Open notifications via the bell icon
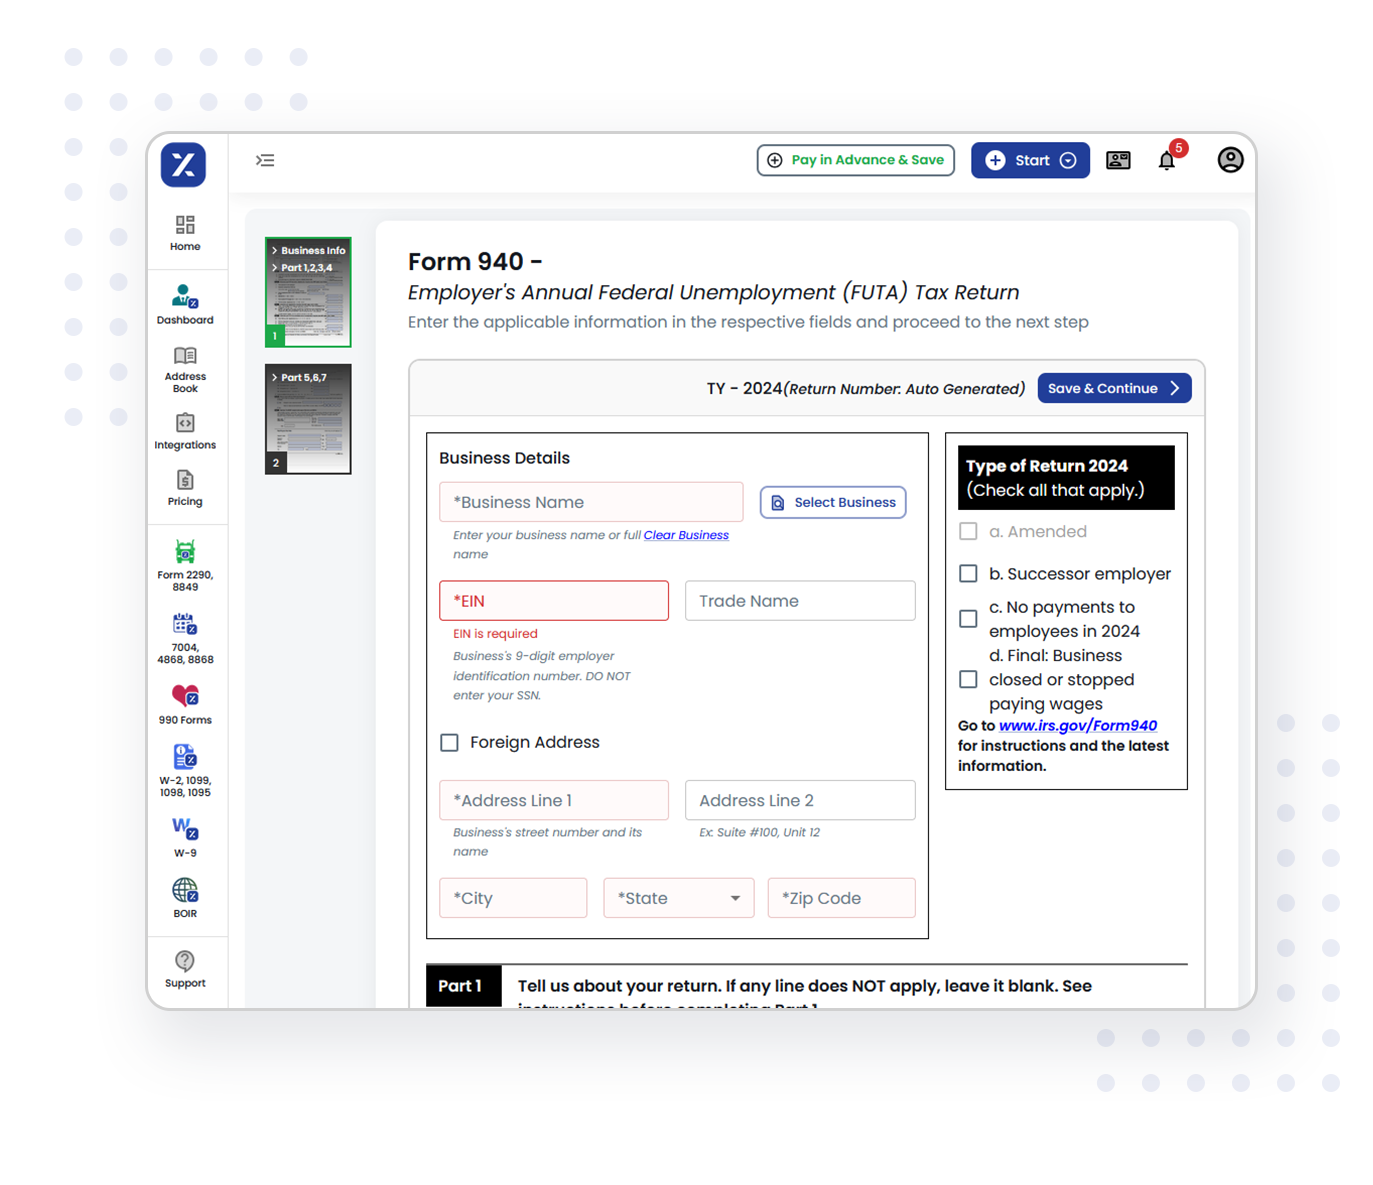1373x1185 pixels. coord(1166,160)
